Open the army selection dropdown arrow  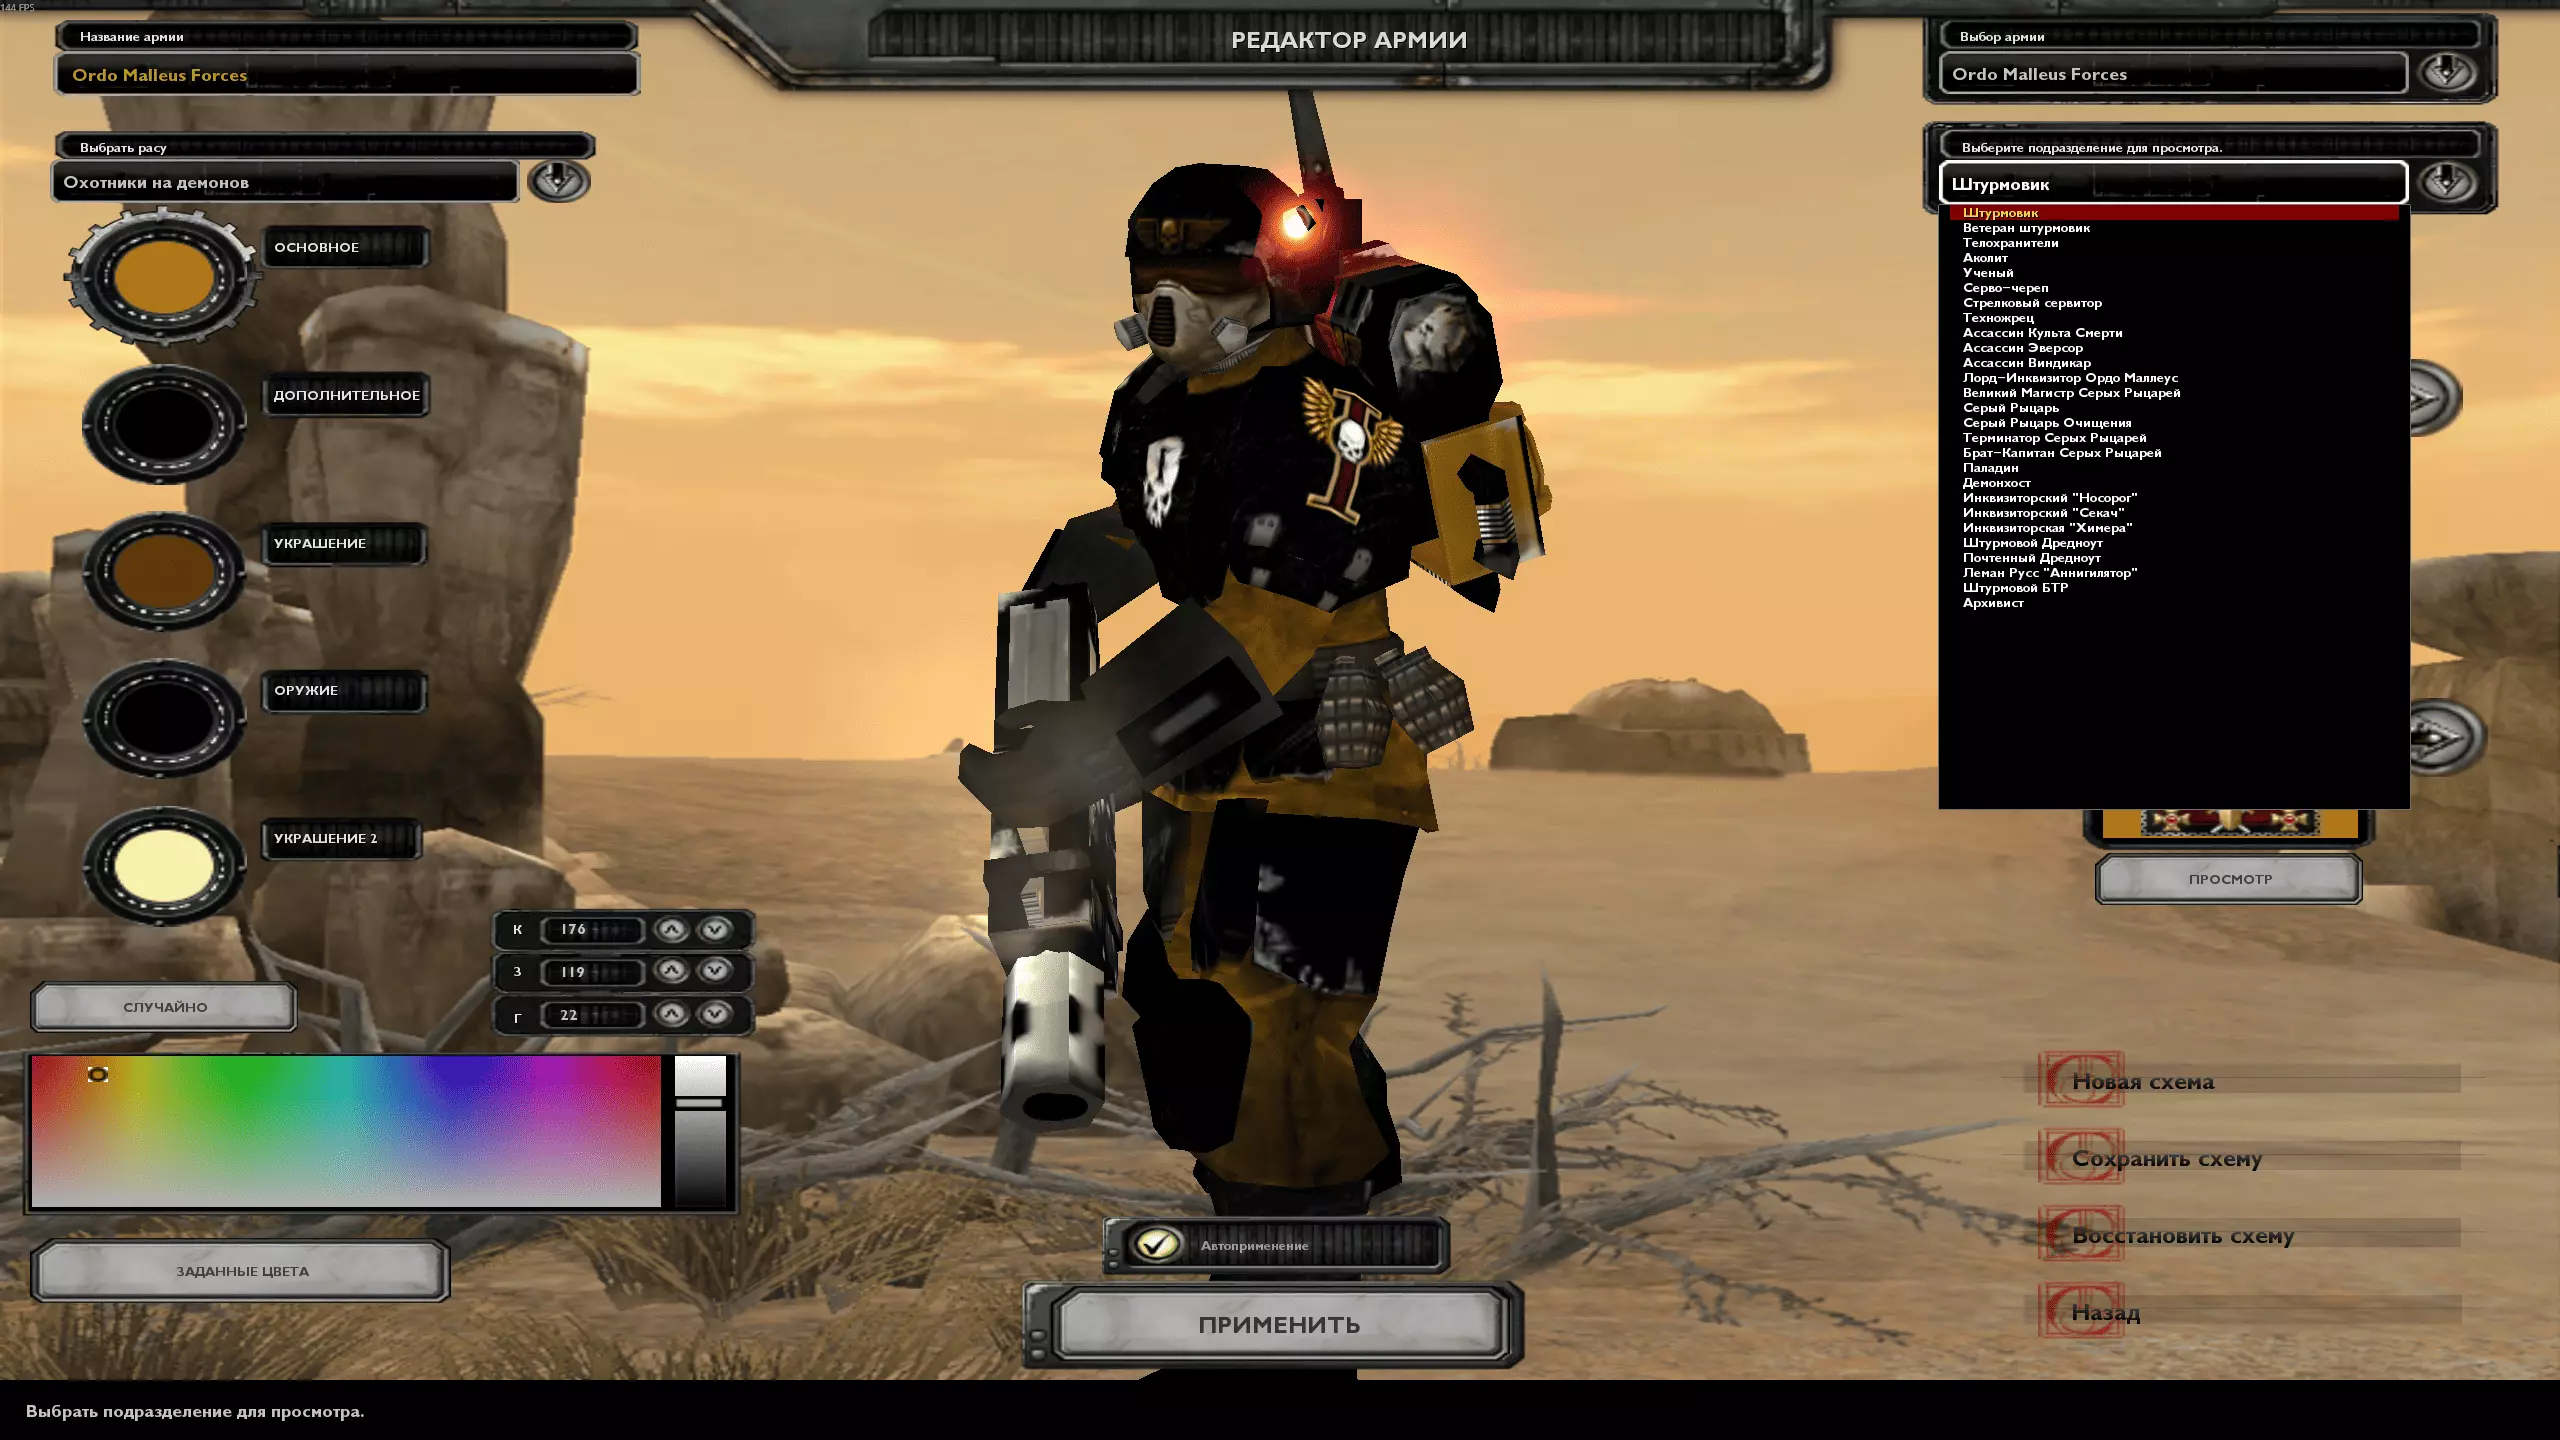pyautogui.click(x=2447, y=73)
